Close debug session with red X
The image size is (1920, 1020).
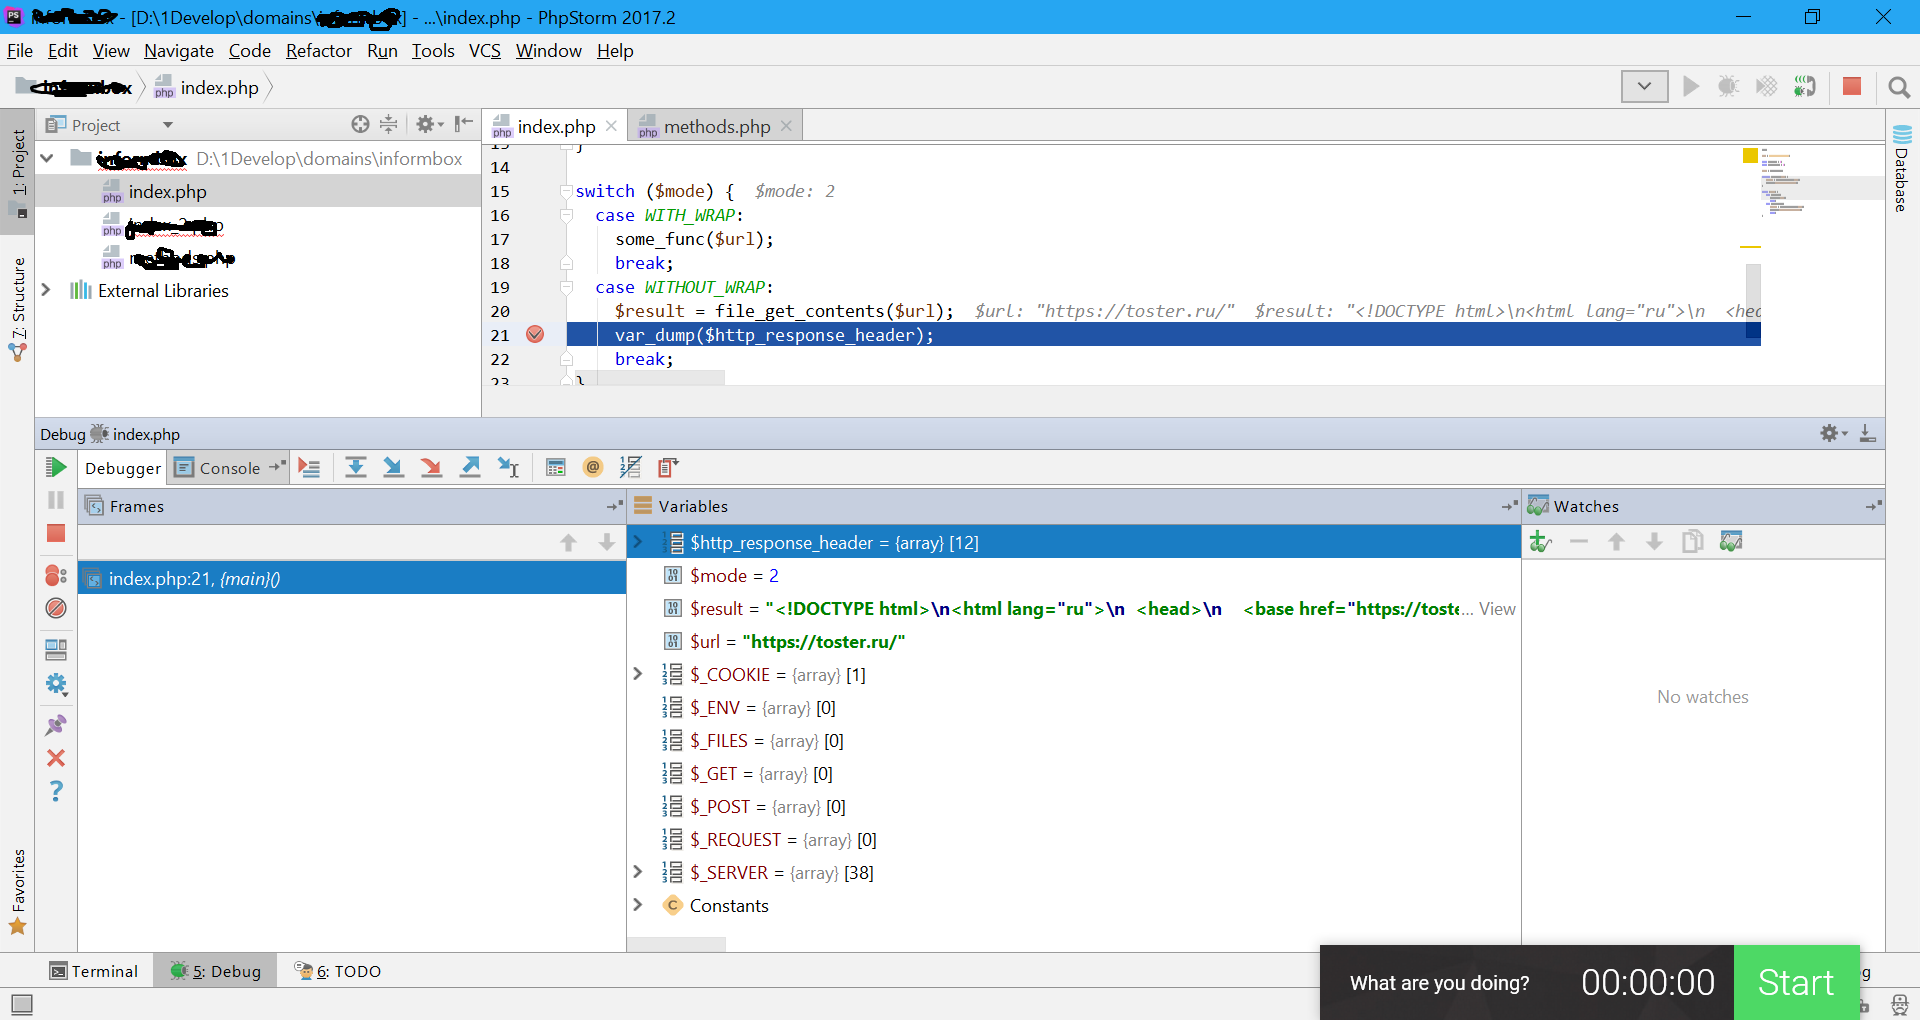click(x=56, y=758)
